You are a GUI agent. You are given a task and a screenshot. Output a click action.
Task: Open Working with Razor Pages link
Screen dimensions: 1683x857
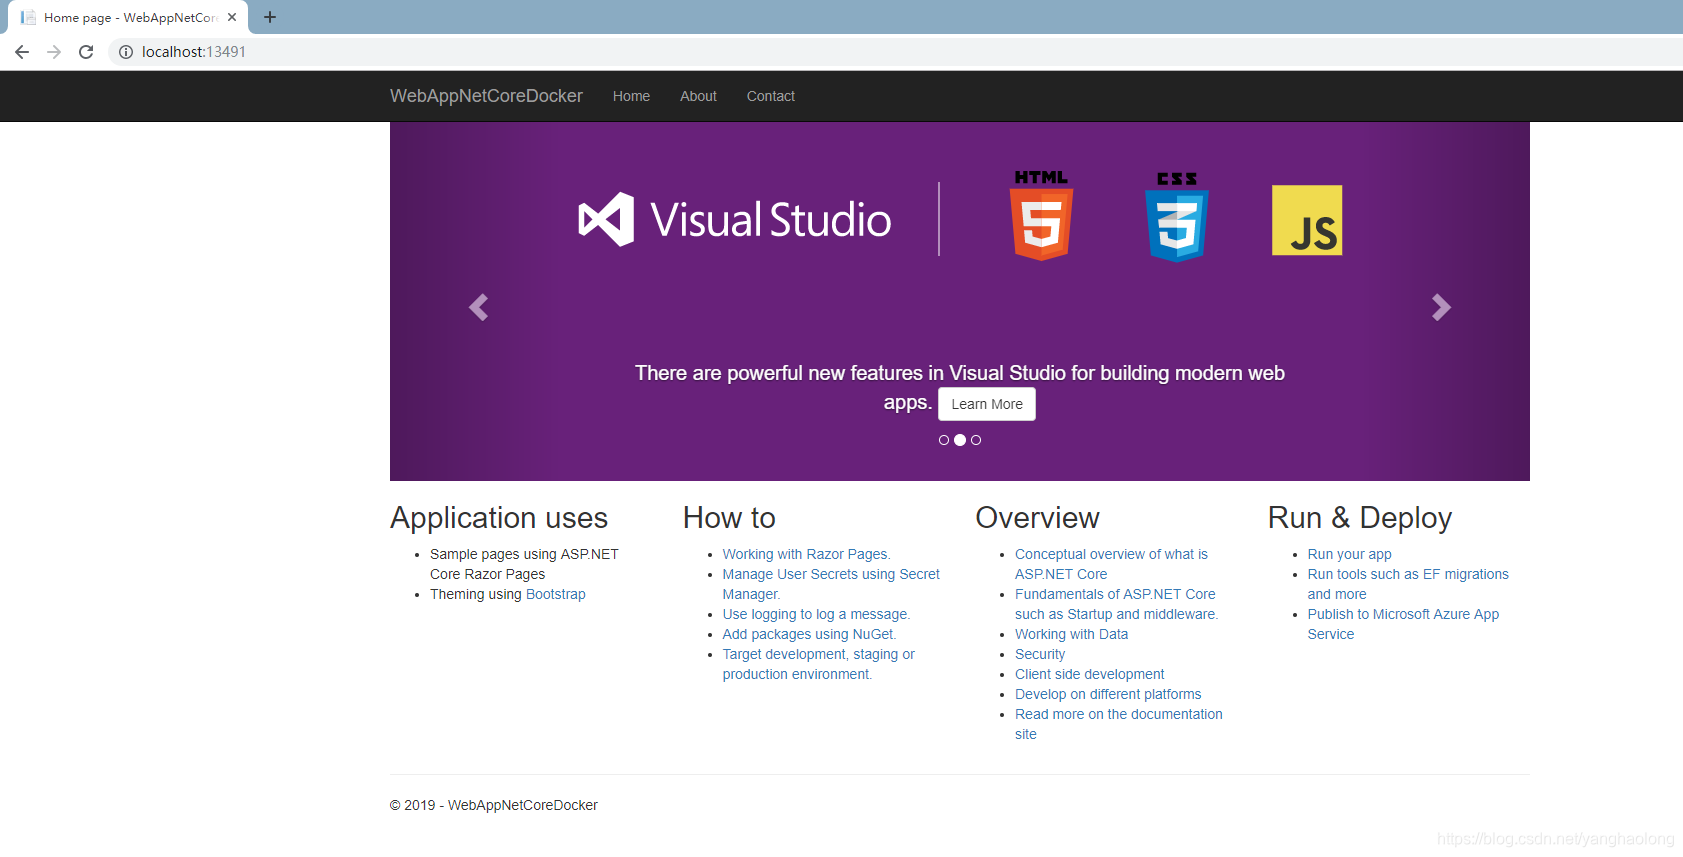(806, 554)
